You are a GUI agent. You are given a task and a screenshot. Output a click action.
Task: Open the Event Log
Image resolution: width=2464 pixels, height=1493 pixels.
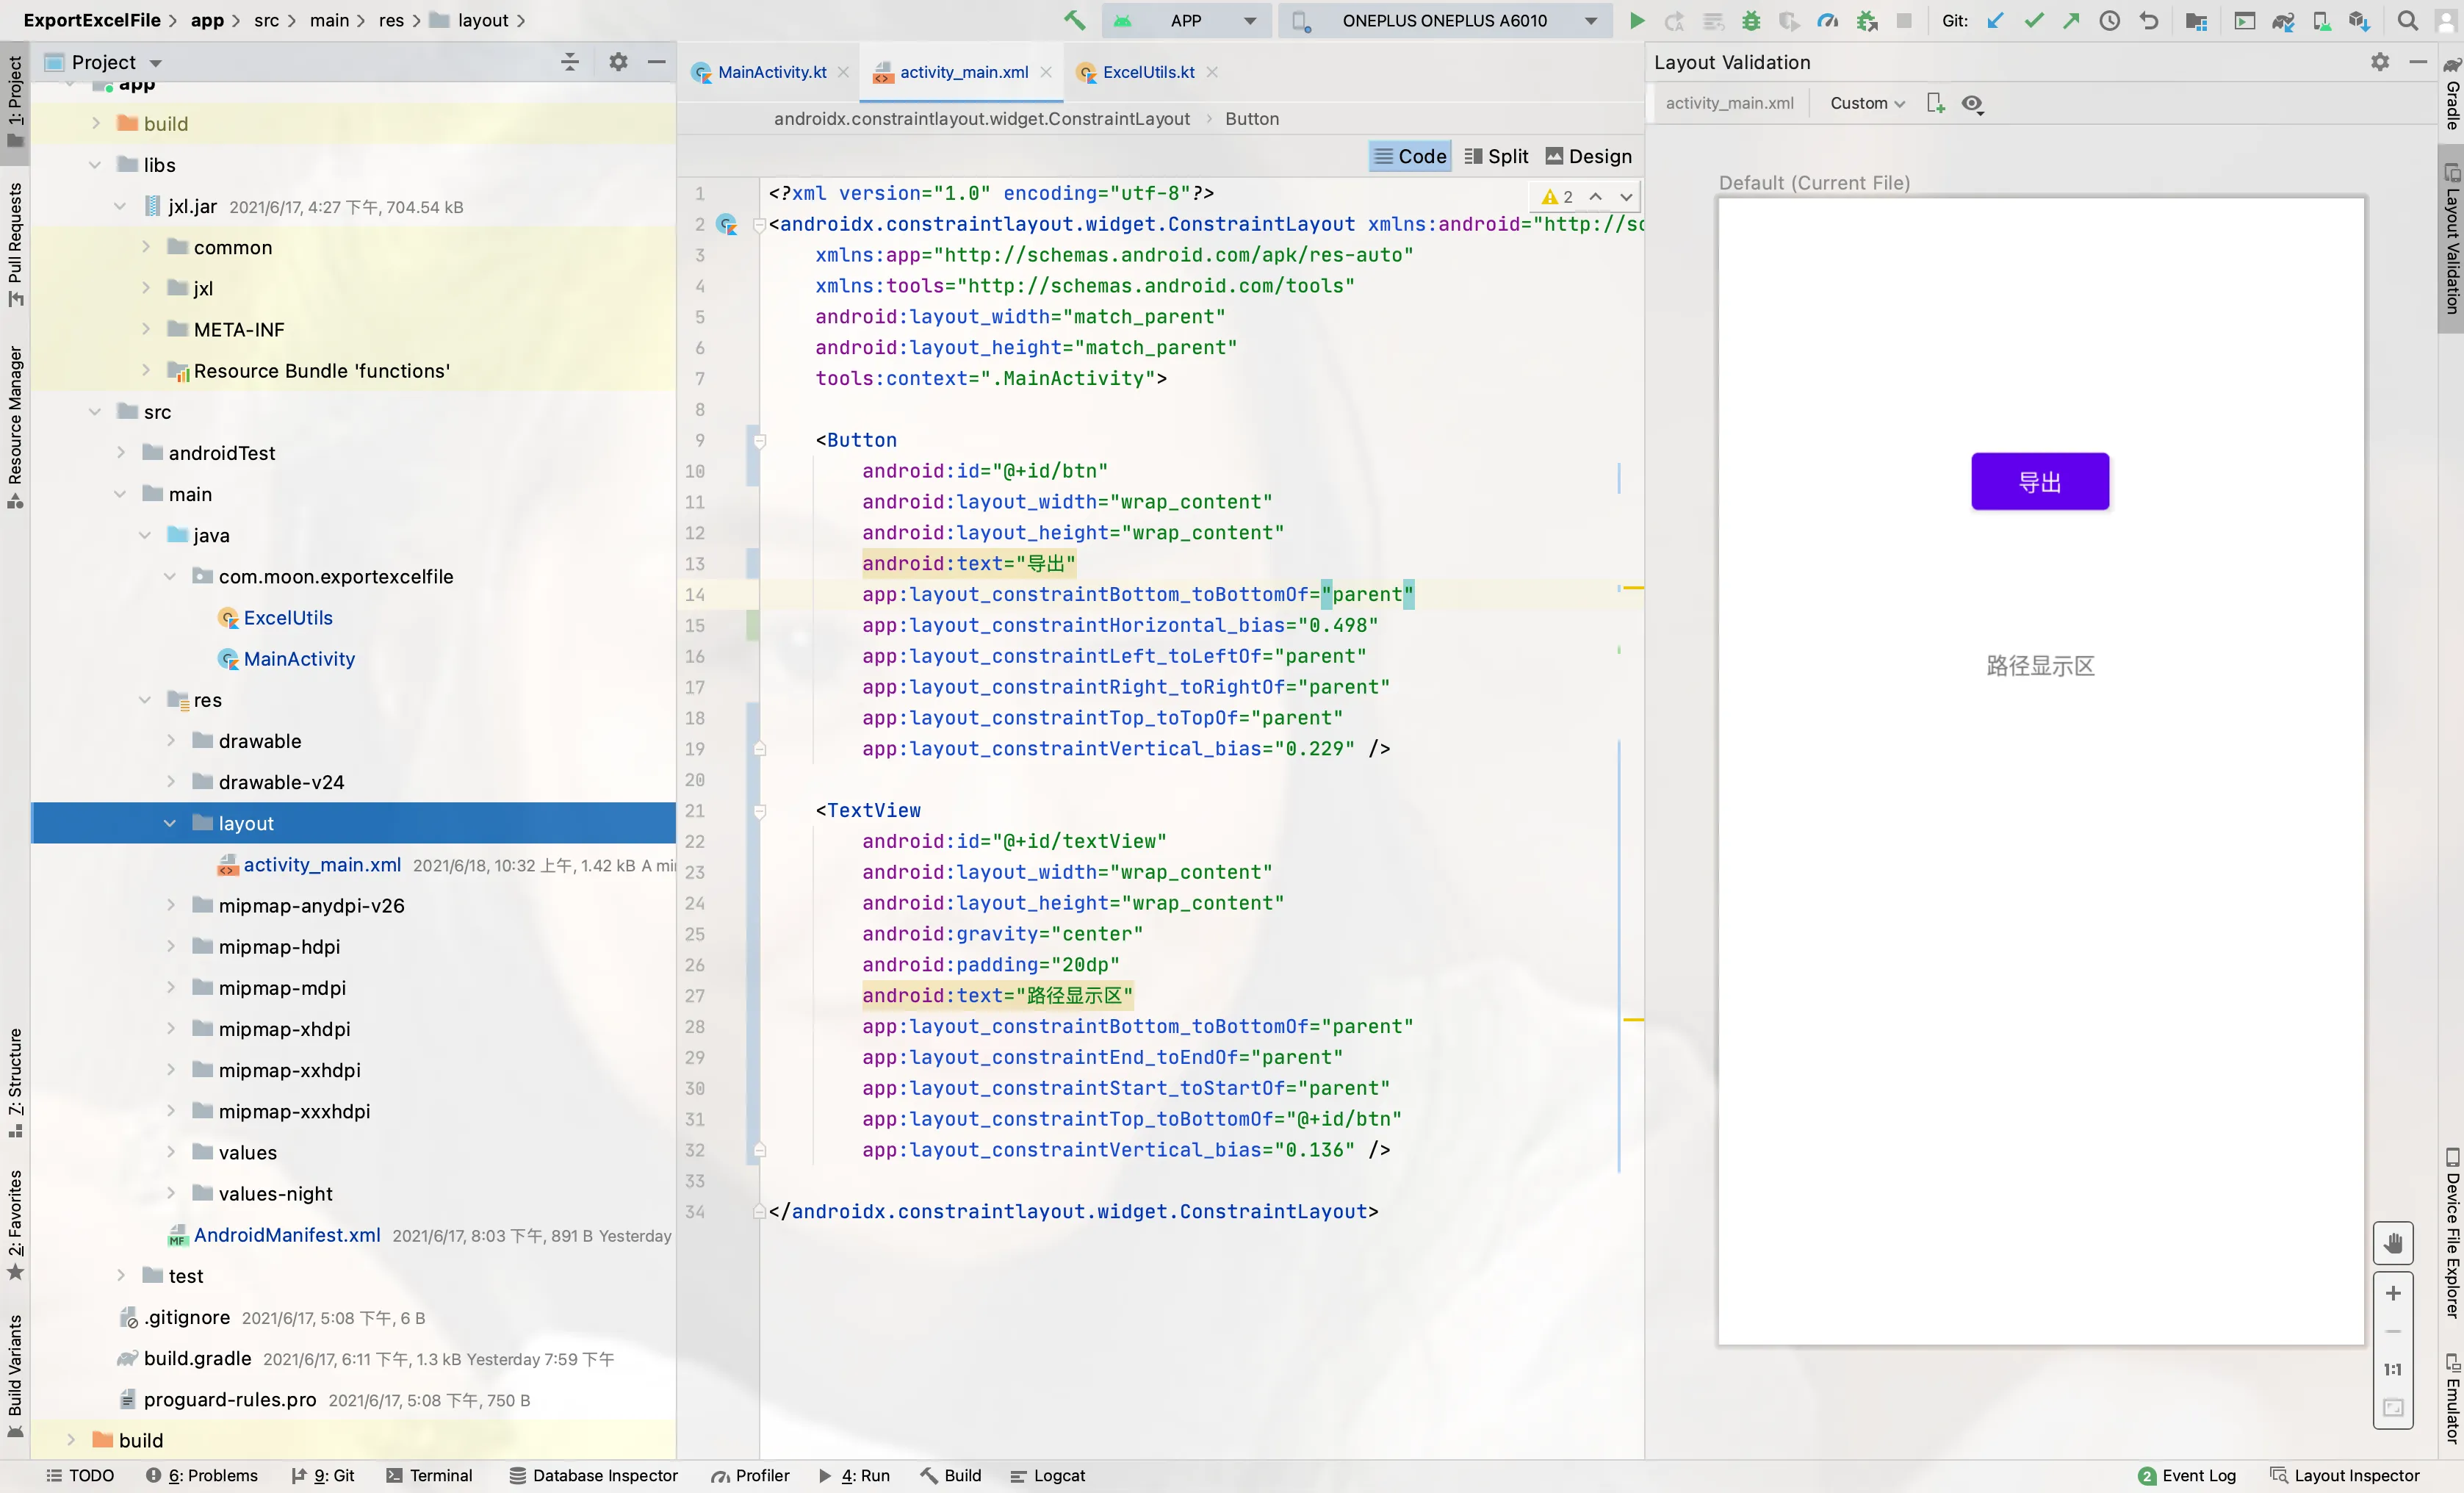pyautogui.click(x=2187, y=1475)
